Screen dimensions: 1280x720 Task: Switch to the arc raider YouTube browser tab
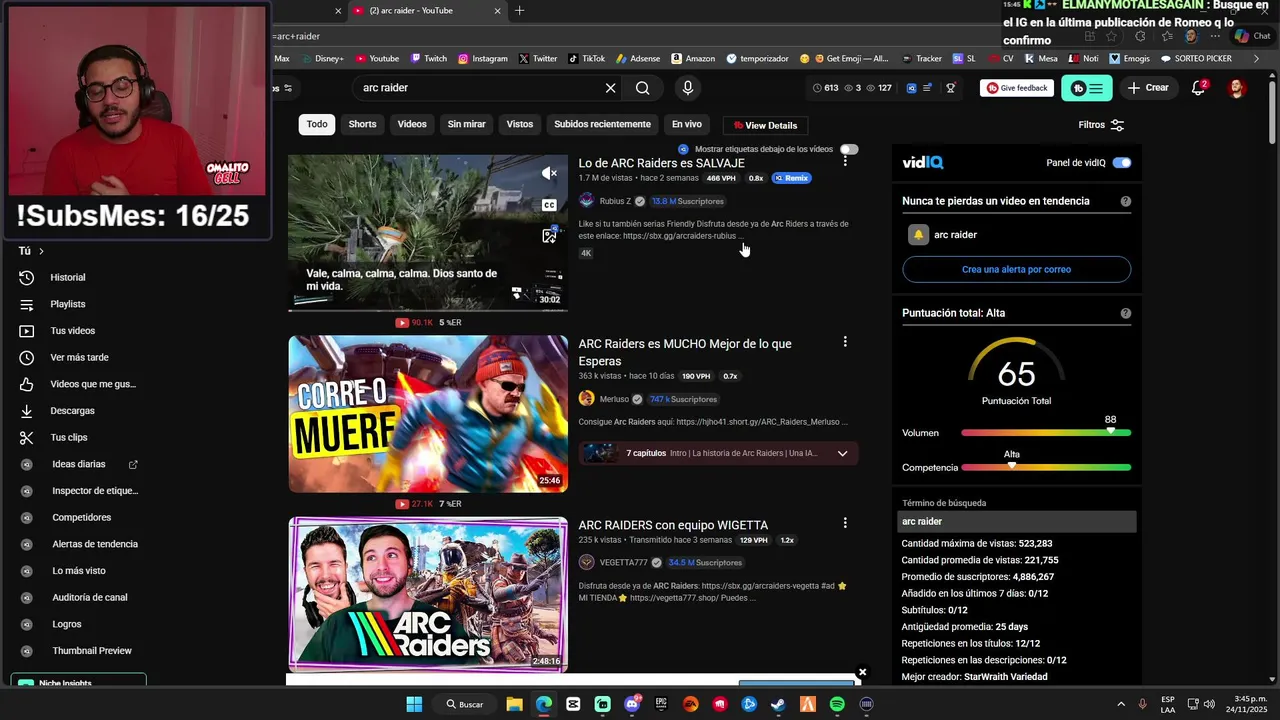tap(425, 11)
